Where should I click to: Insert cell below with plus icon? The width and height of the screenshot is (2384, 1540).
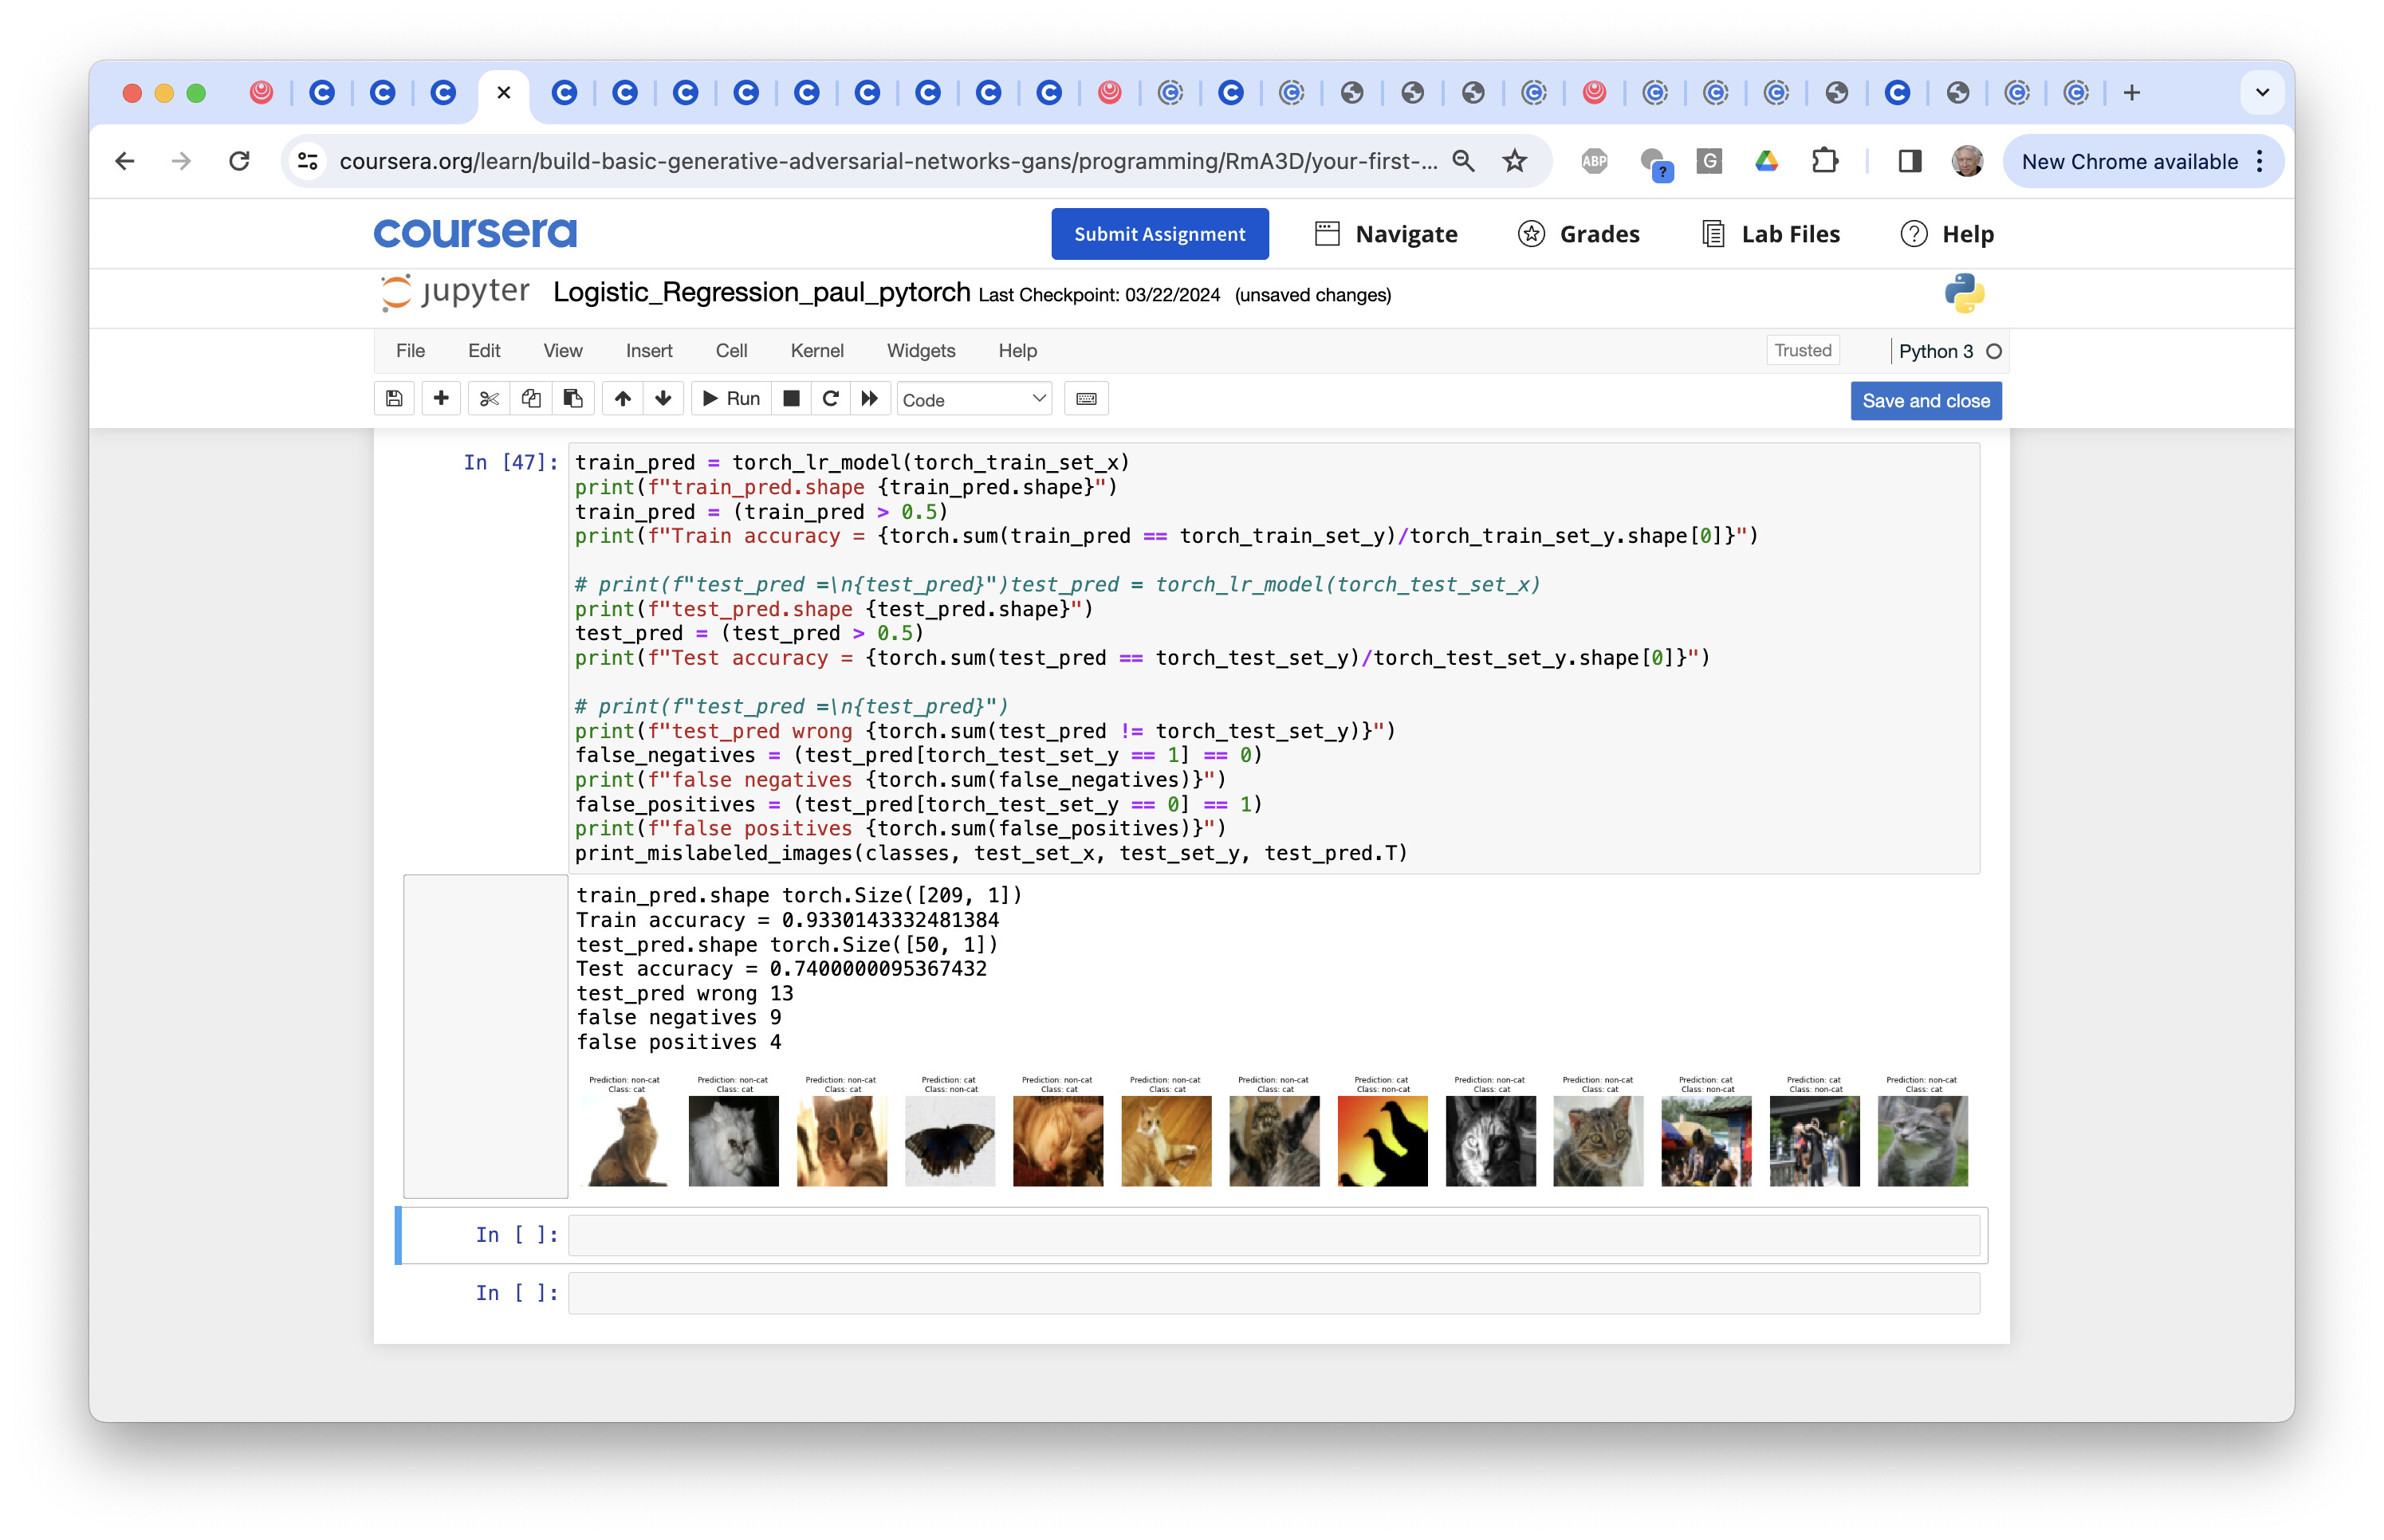click(x=441, y=399)
